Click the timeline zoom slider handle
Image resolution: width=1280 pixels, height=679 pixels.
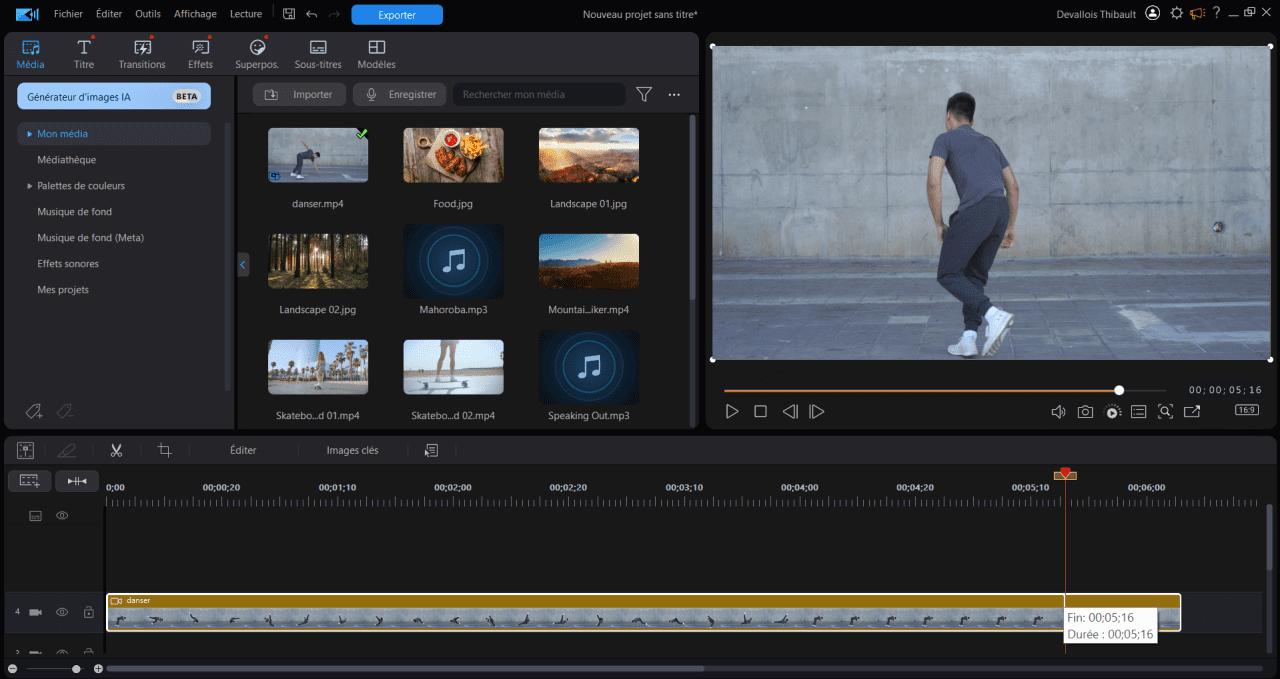(76, 669)
